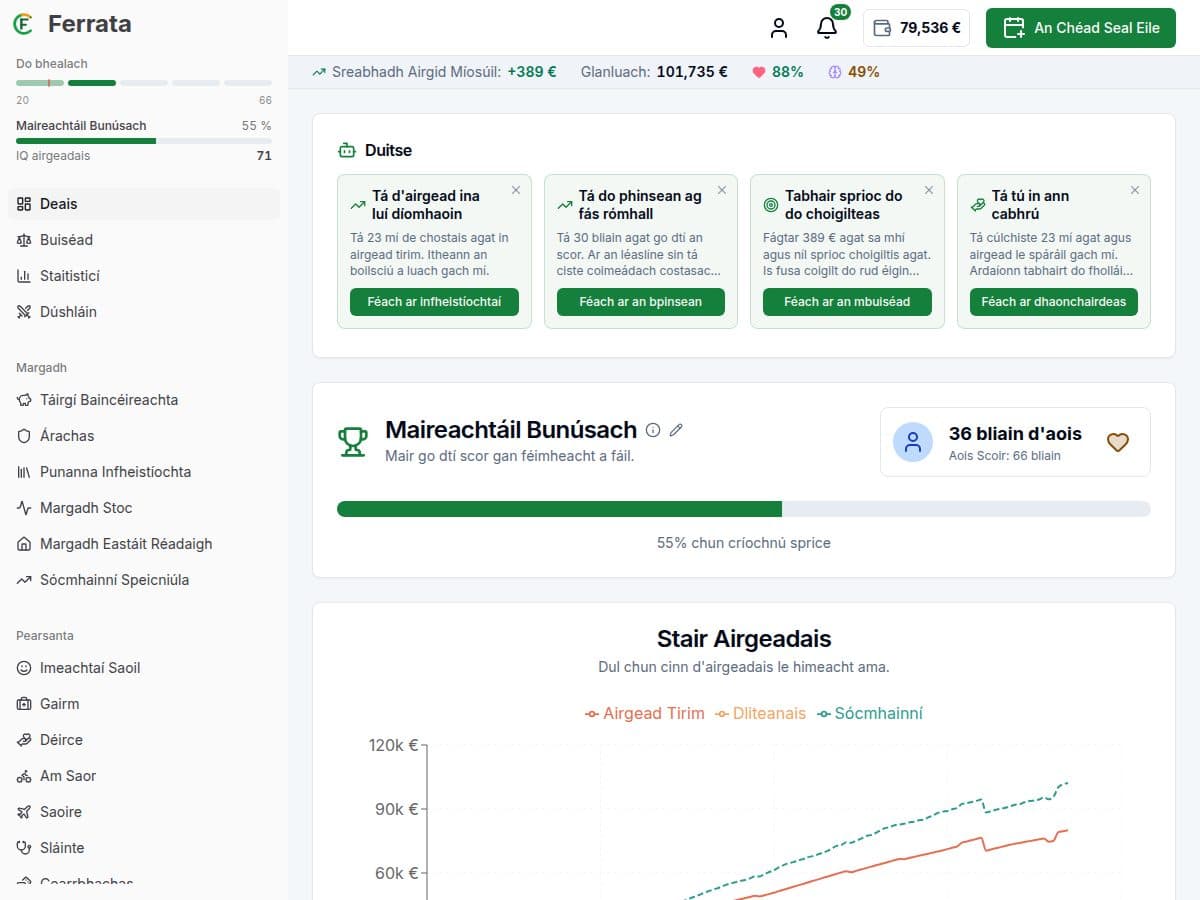
Task: Click the IQ airgeadais value 71
Action: point(264,156)
